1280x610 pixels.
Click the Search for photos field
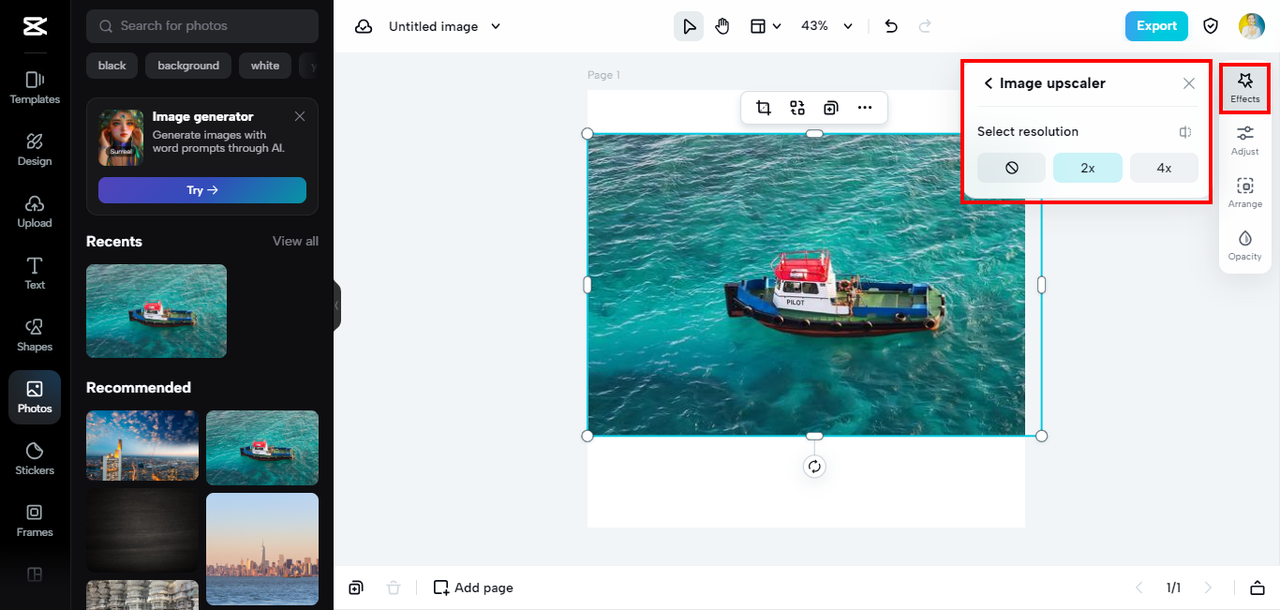202,26
